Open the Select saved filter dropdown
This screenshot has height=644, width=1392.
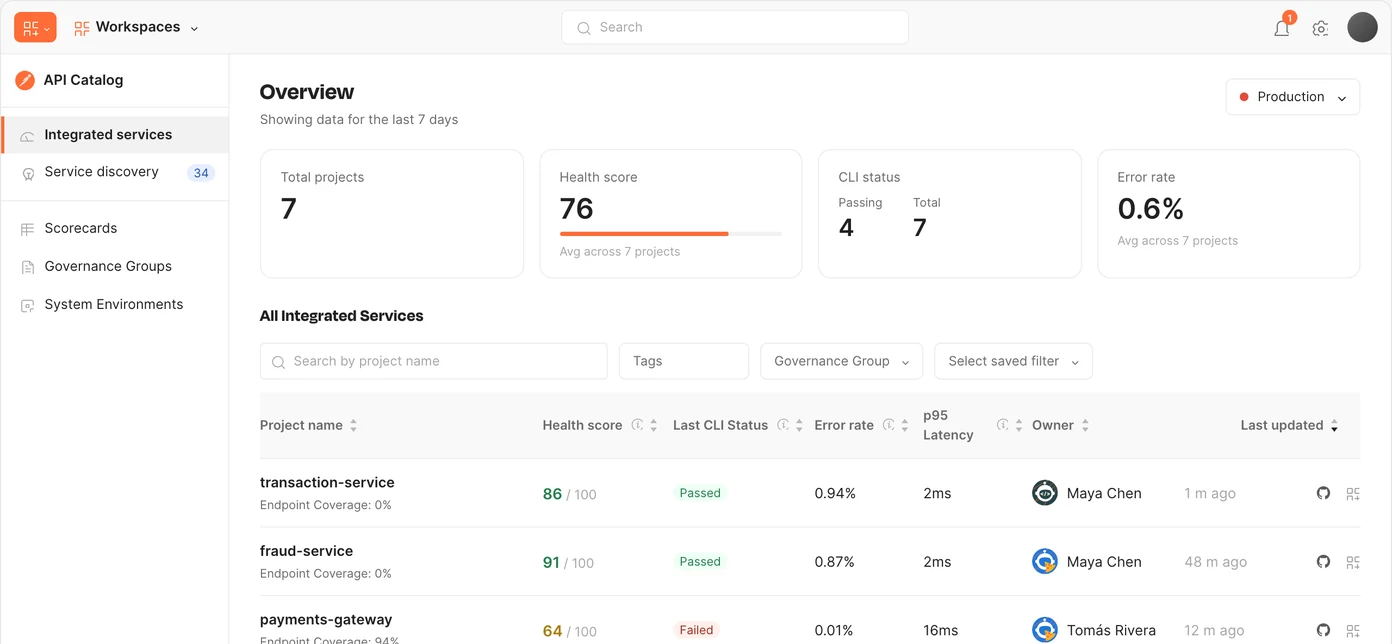point(1013,361)
